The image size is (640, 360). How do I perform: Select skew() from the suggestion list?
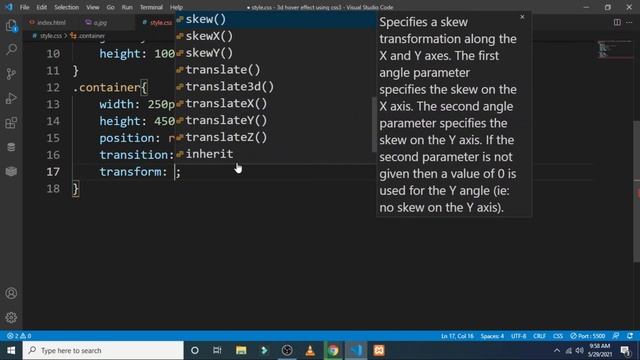coord(276,19)
